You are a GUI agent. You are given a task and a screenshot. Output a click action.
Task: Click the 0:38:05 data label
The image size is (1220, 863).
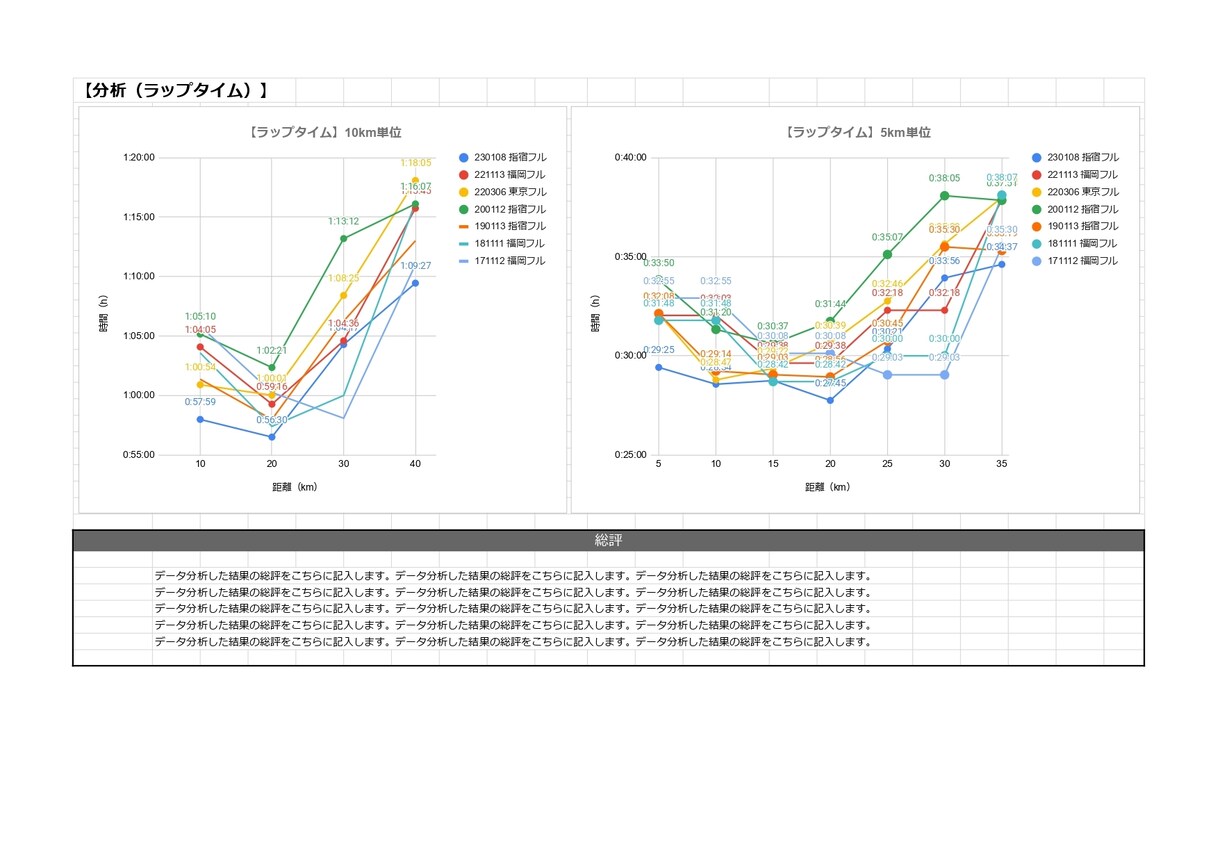(x=944, y=178)
